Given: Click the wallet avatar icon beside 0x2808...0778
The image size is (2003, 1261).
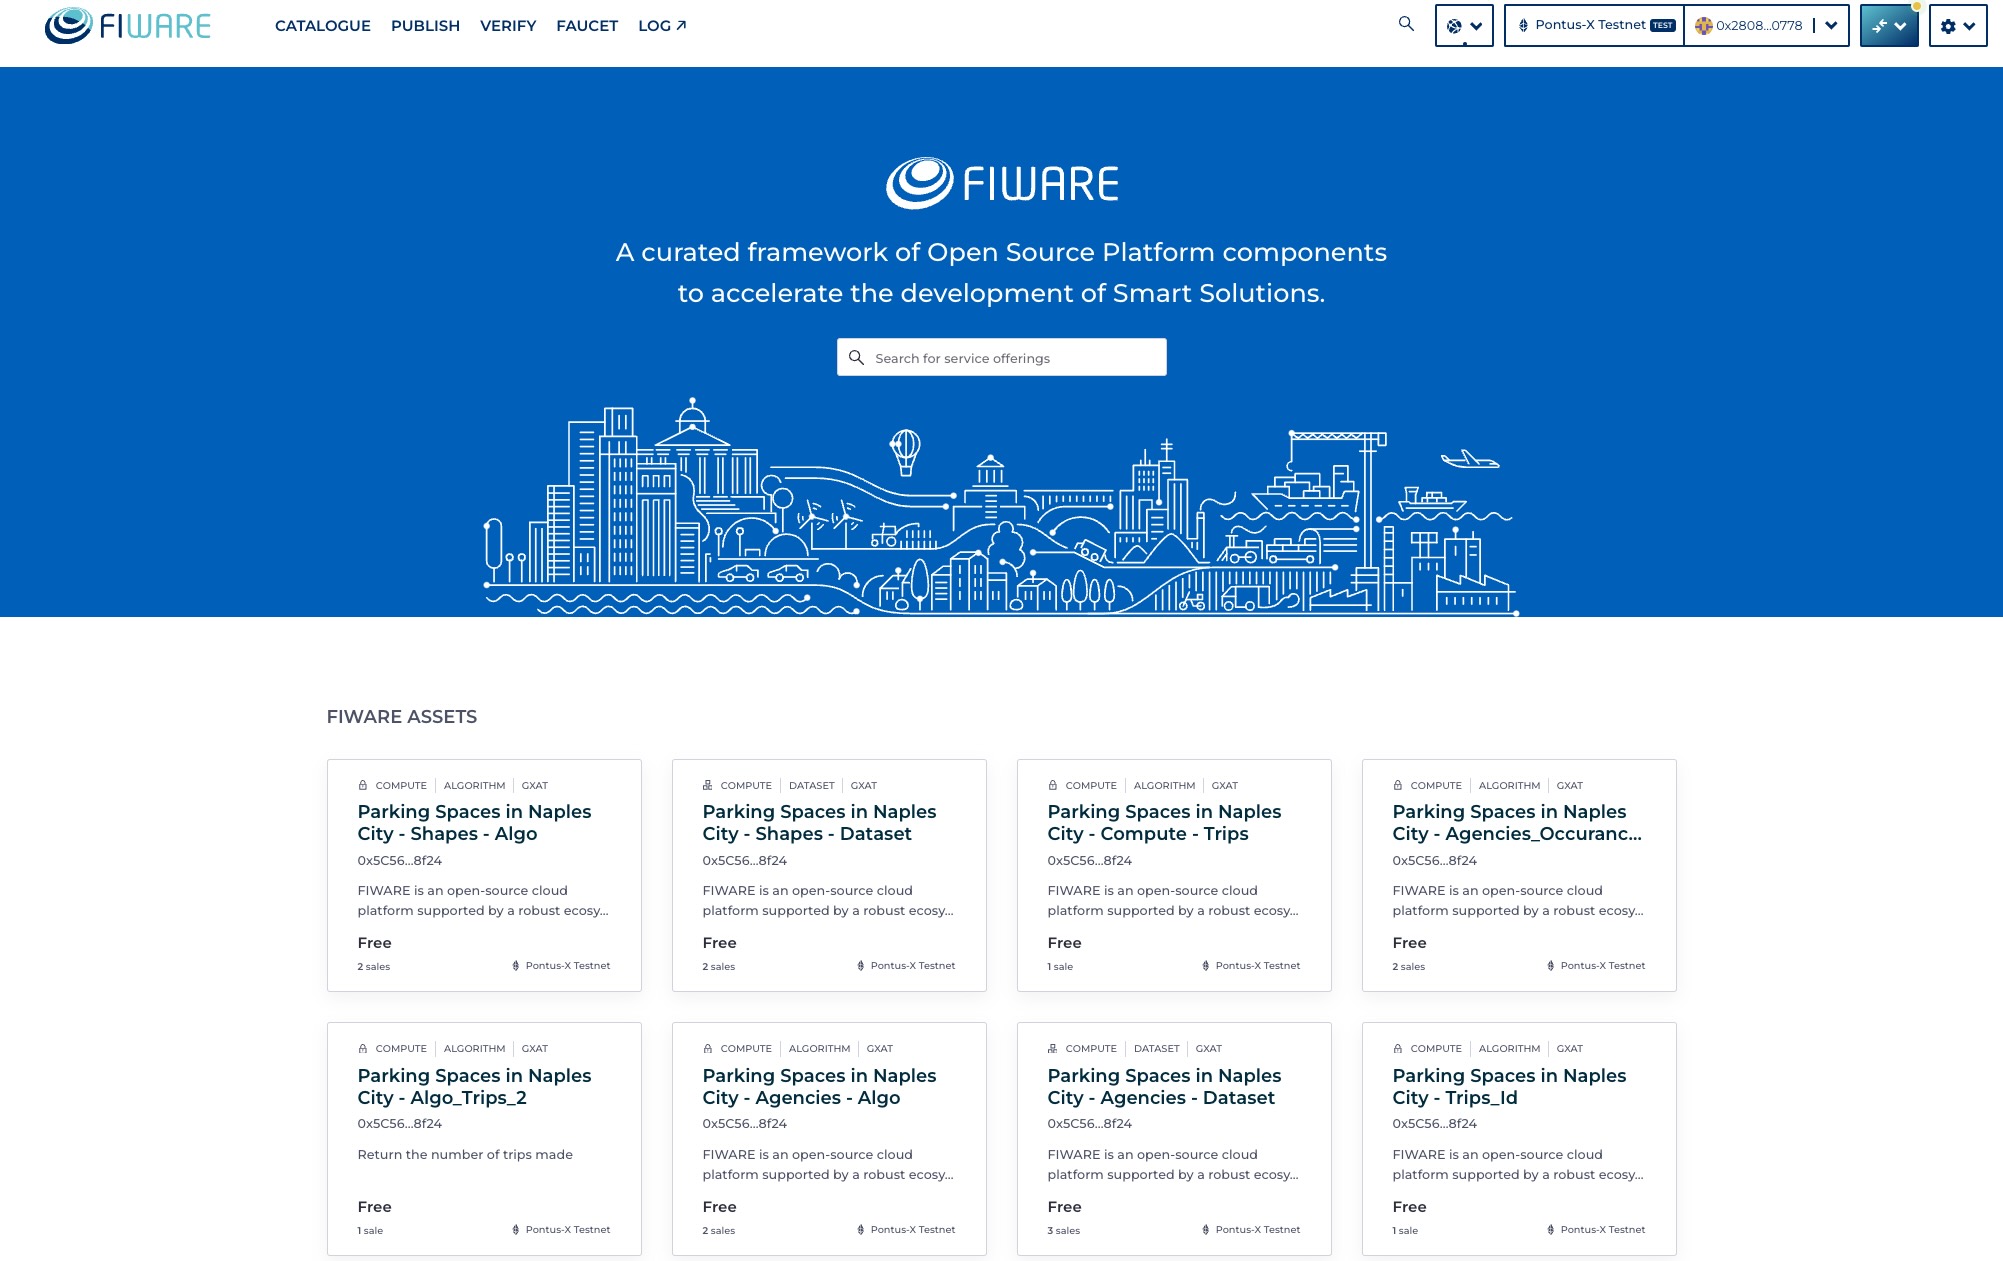Looking at the screenshot, I should click(x=1704, y=26).
